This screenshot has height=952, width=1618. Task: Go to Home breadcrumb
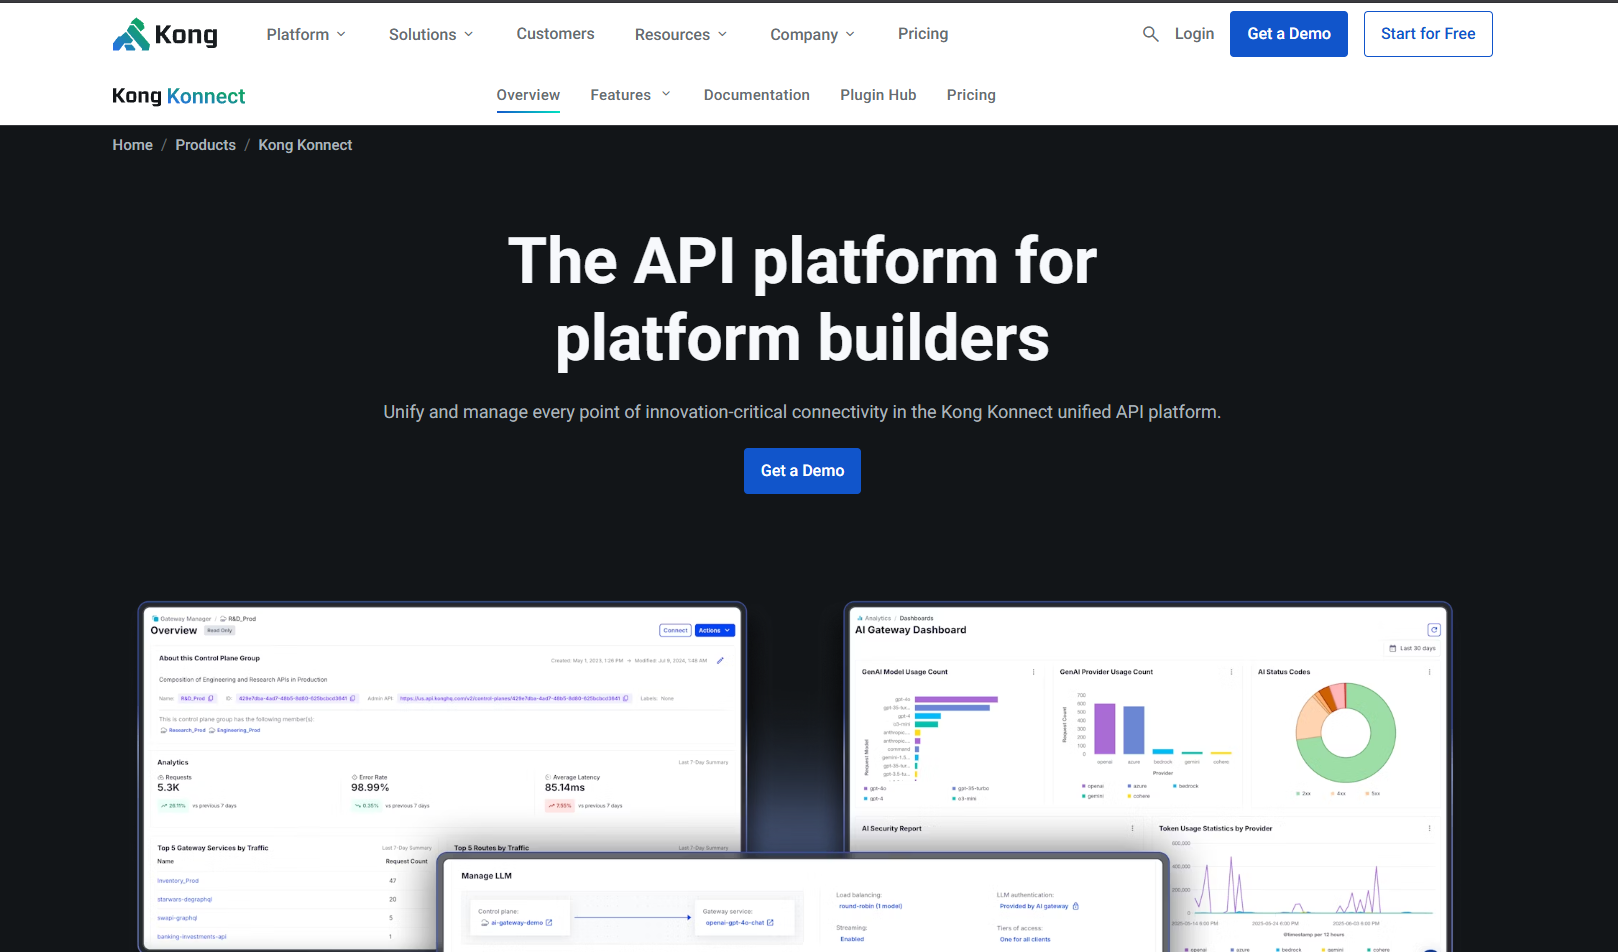pos(132,145)
